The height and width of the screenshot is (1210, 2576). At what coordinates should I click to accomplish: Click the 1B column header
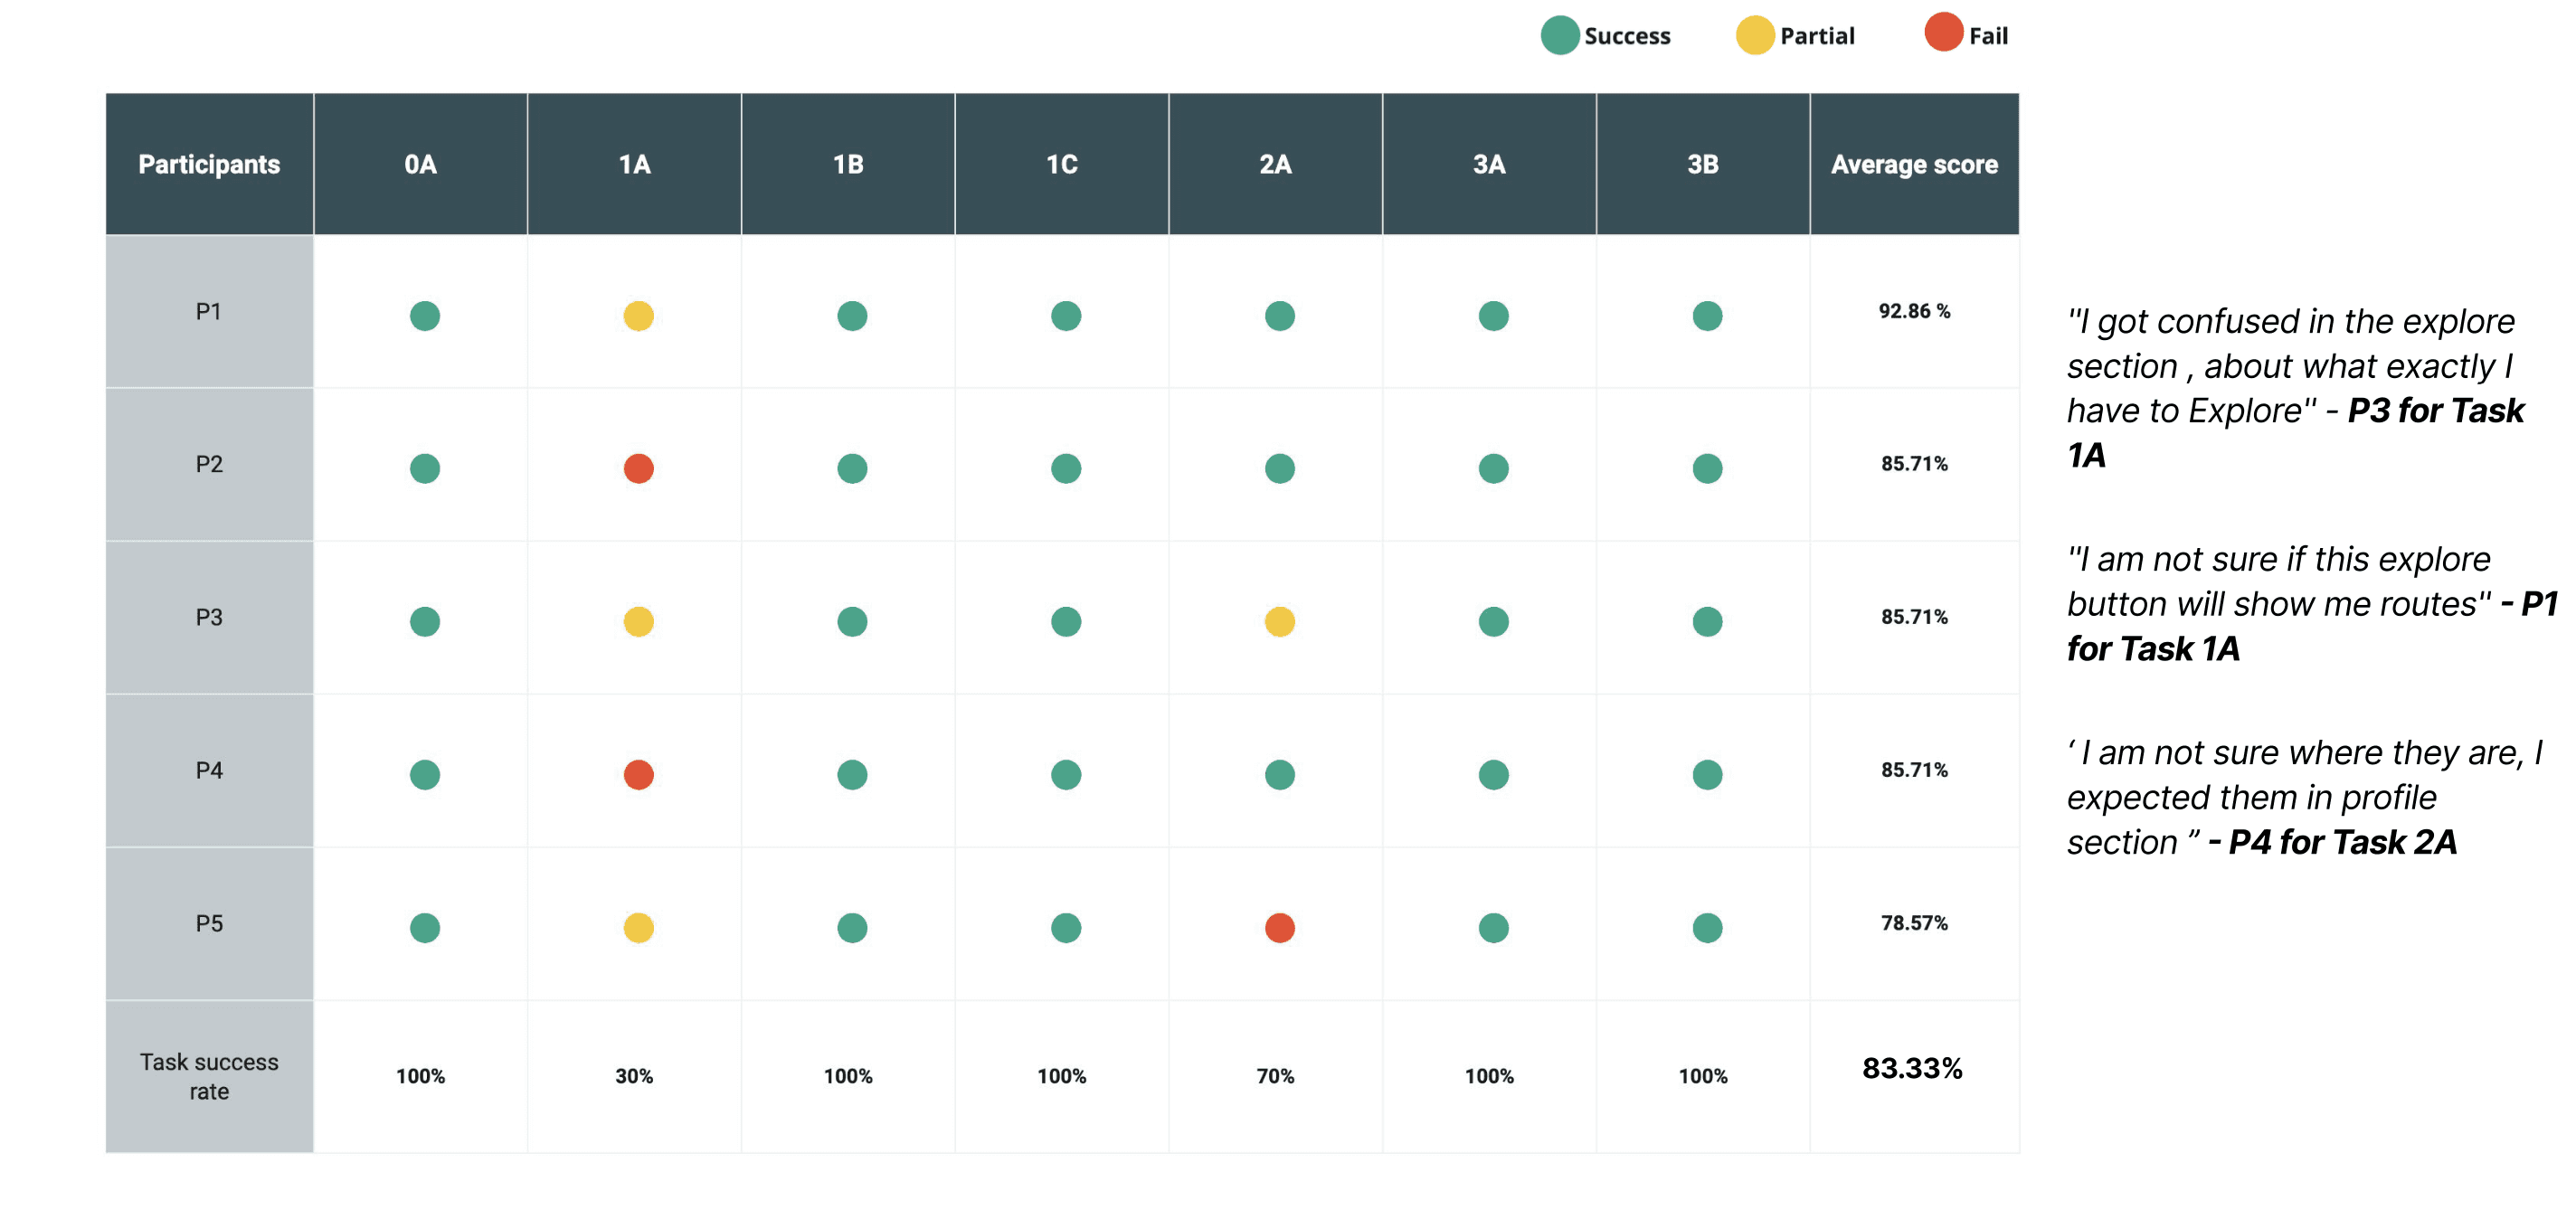(848, 164)
